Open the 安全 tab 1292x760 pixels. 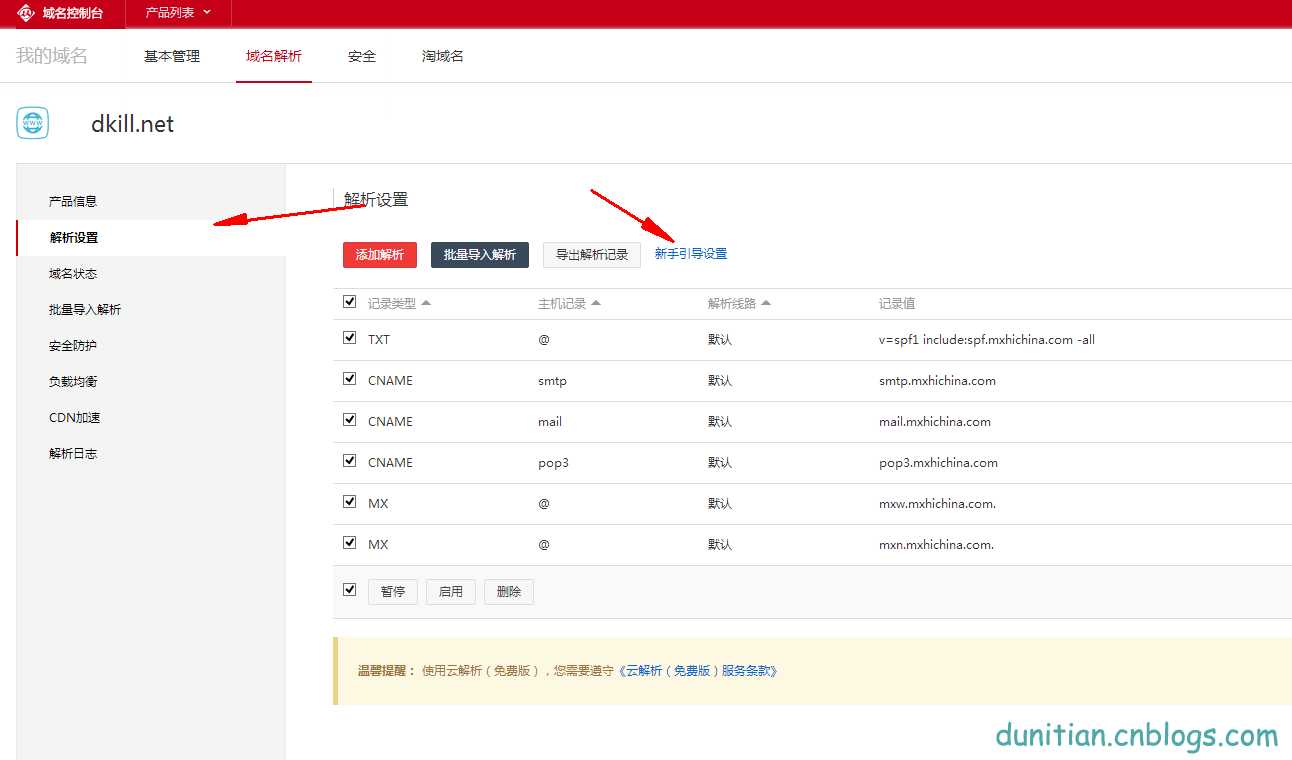362,56
